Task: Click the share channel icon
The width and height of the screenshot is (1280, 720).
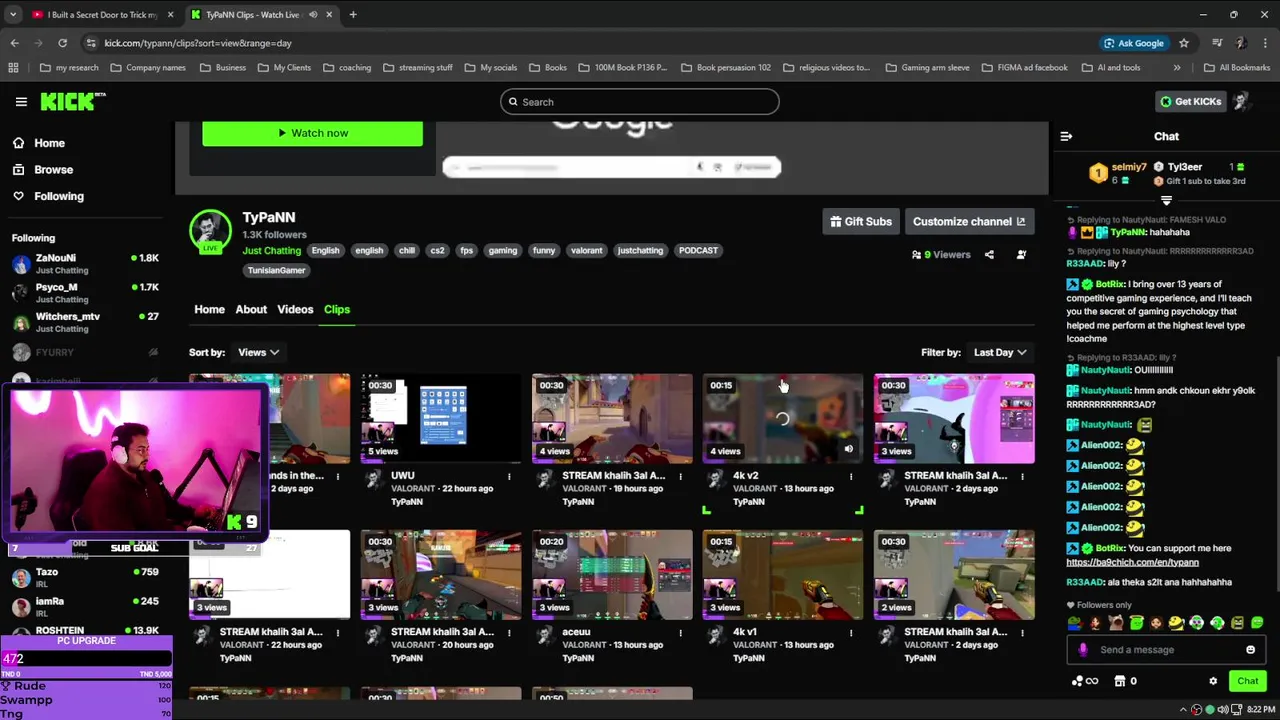Action: (x=989, y=255)
